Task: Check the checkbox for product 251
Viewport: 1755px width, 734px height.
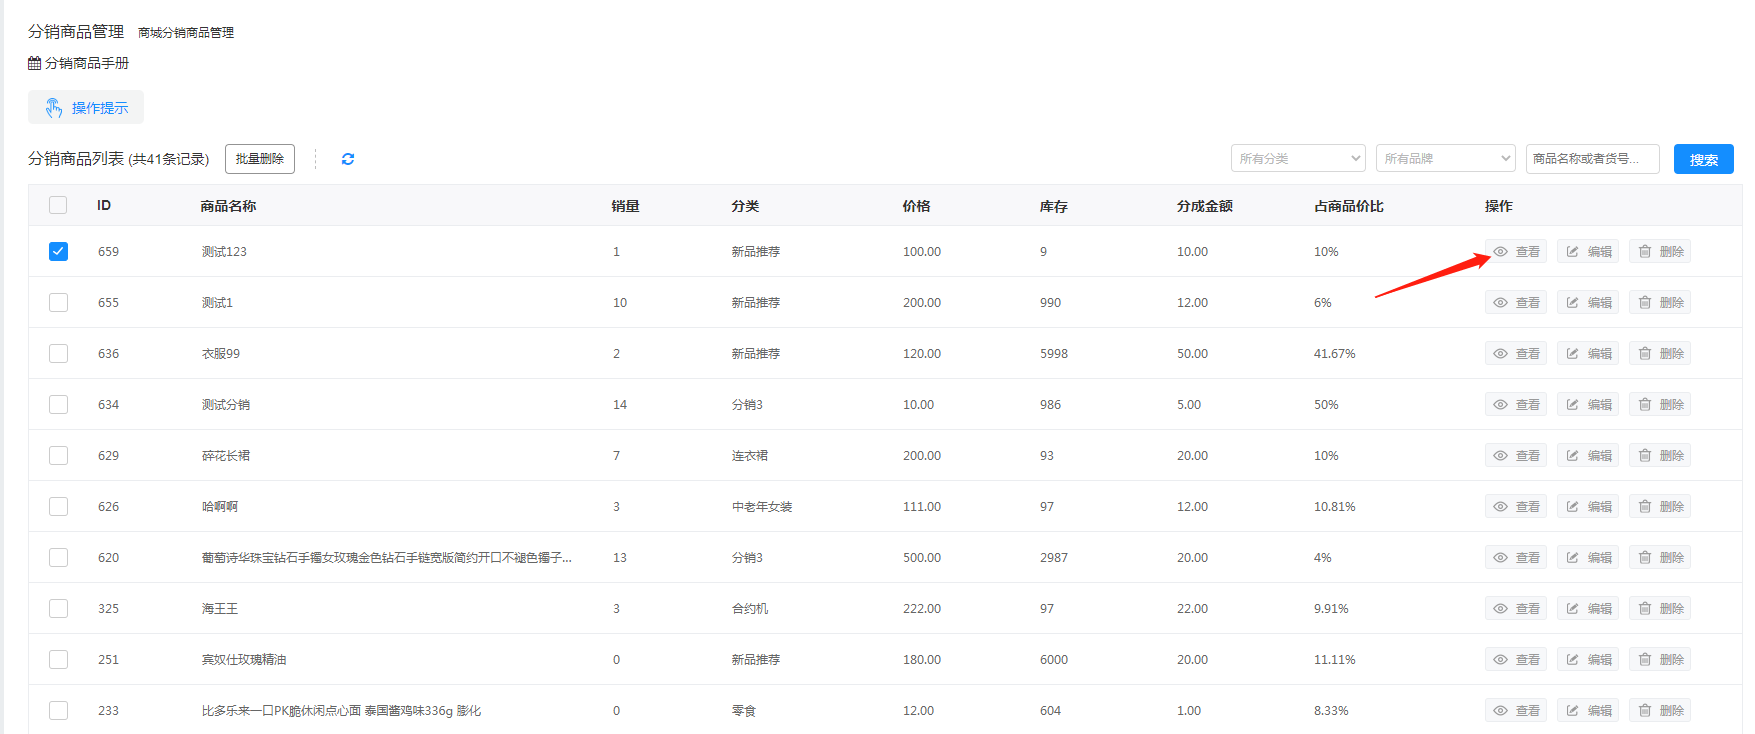Action: click(58, 659)
